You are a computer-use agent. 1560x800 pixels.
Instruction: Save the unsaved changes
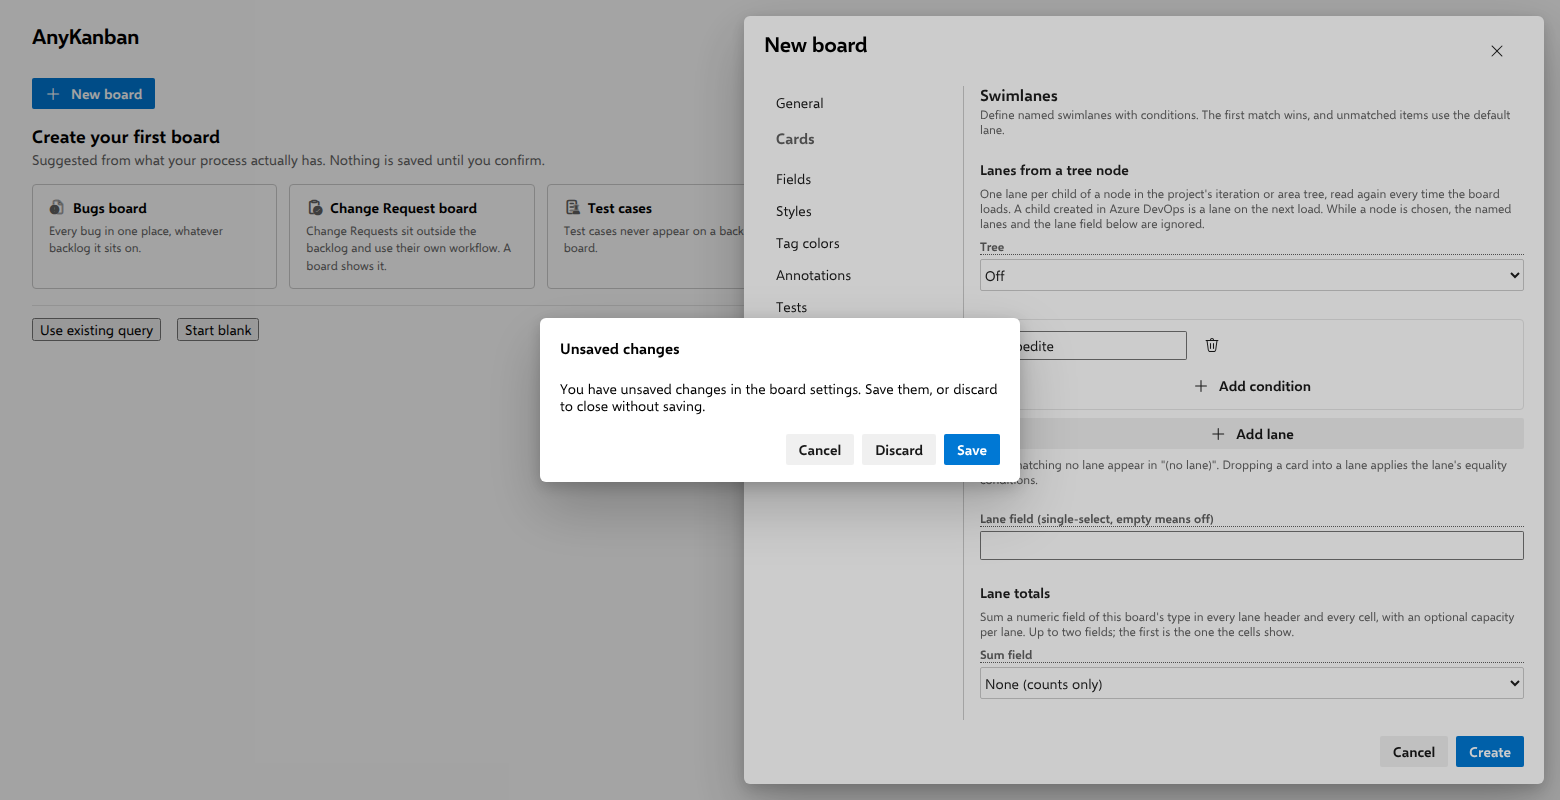coord(972,450)
